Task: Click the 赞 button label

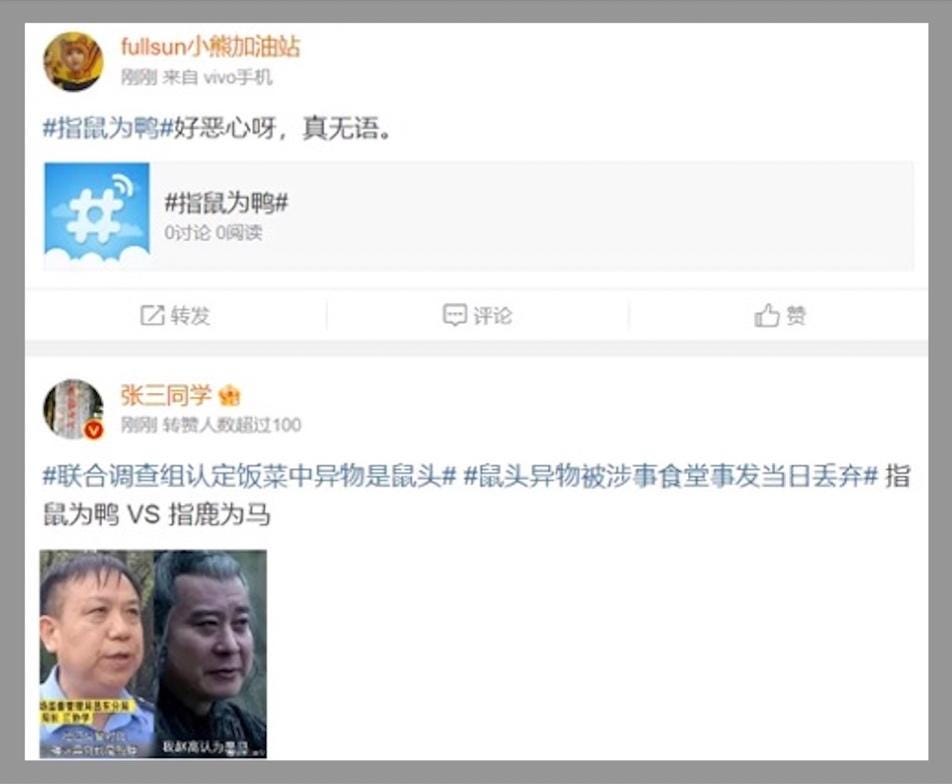Action: pyautogui.click(x=796, y=316)
